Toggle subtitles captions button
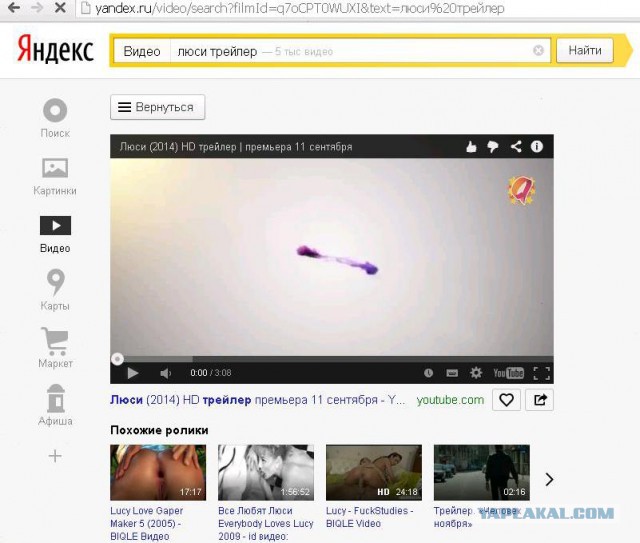The height and width of the screenshot is (543, 640). (452, 373)
